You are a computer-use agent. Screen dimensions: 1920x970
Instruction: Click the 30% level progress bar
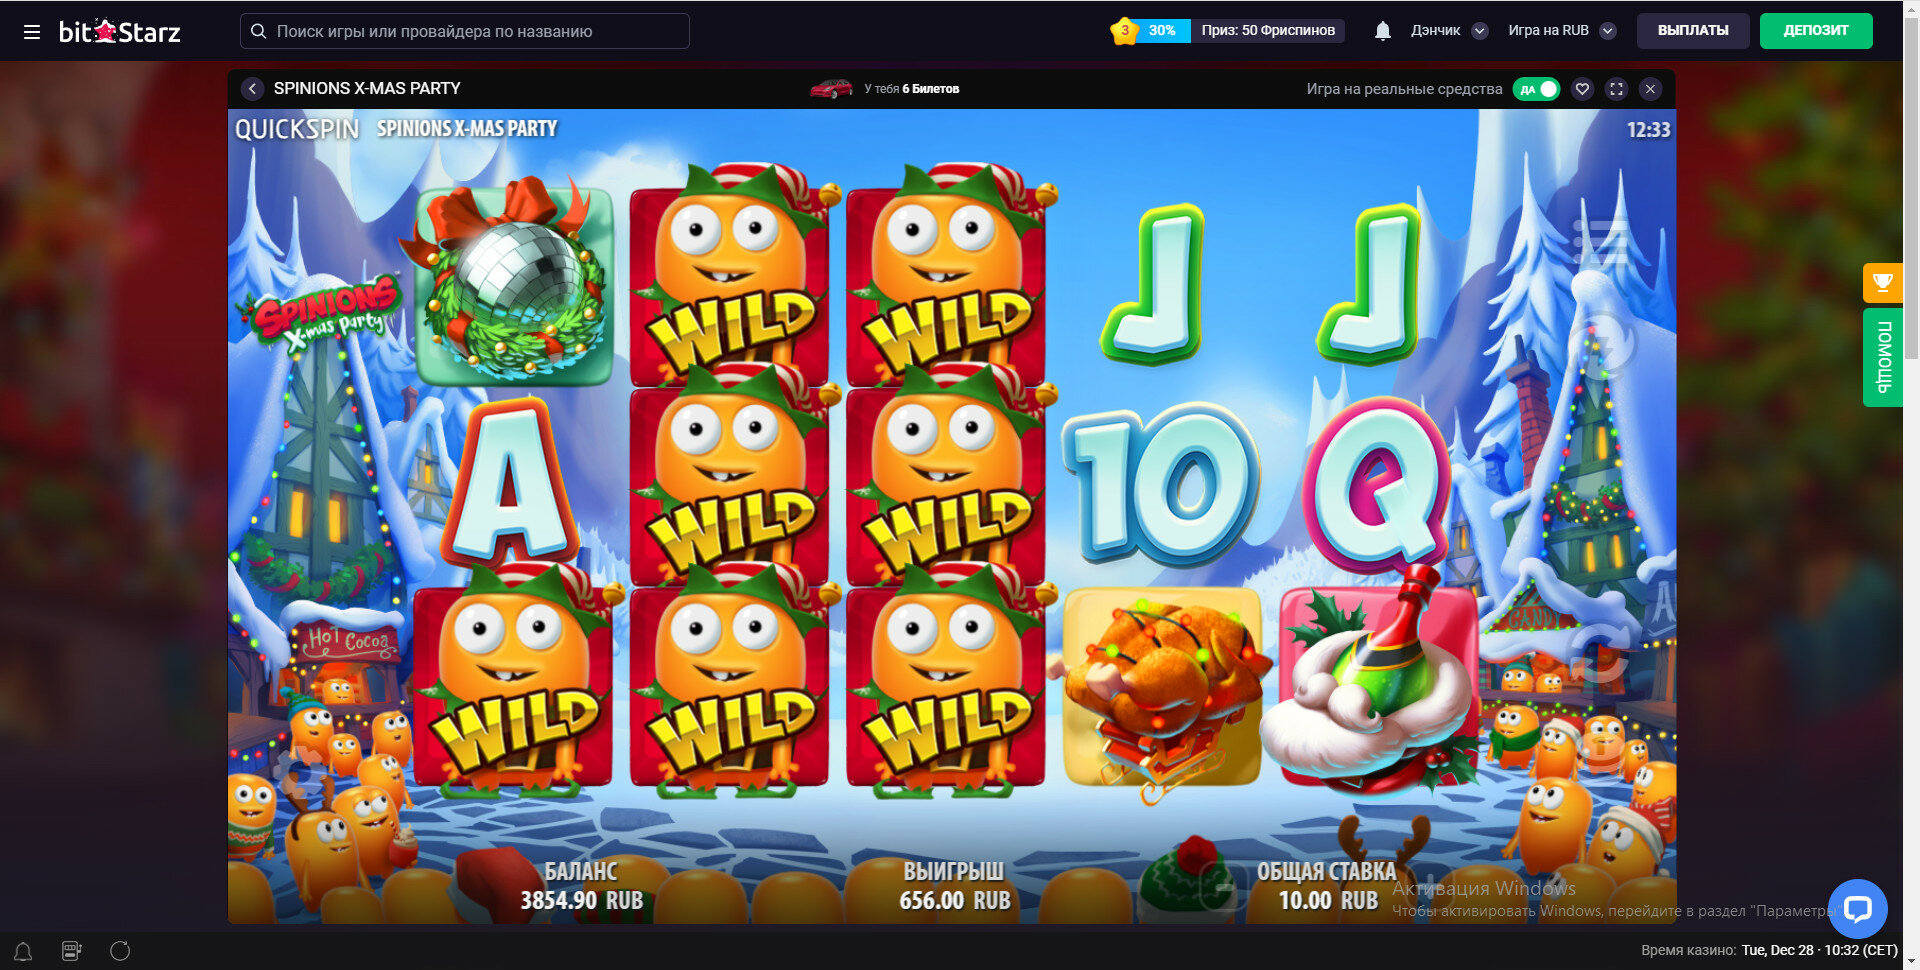tap(1162, 31)
